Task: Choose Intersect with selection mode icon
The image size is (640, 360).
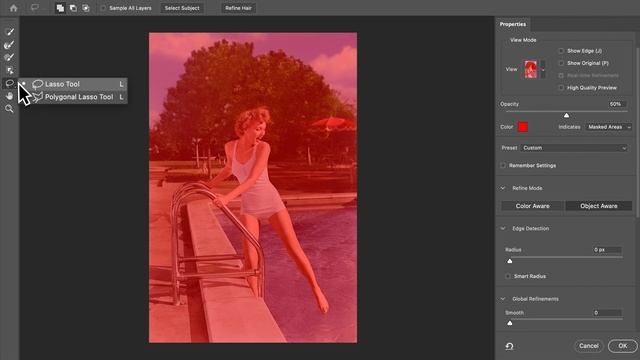Action: (86, 8)
